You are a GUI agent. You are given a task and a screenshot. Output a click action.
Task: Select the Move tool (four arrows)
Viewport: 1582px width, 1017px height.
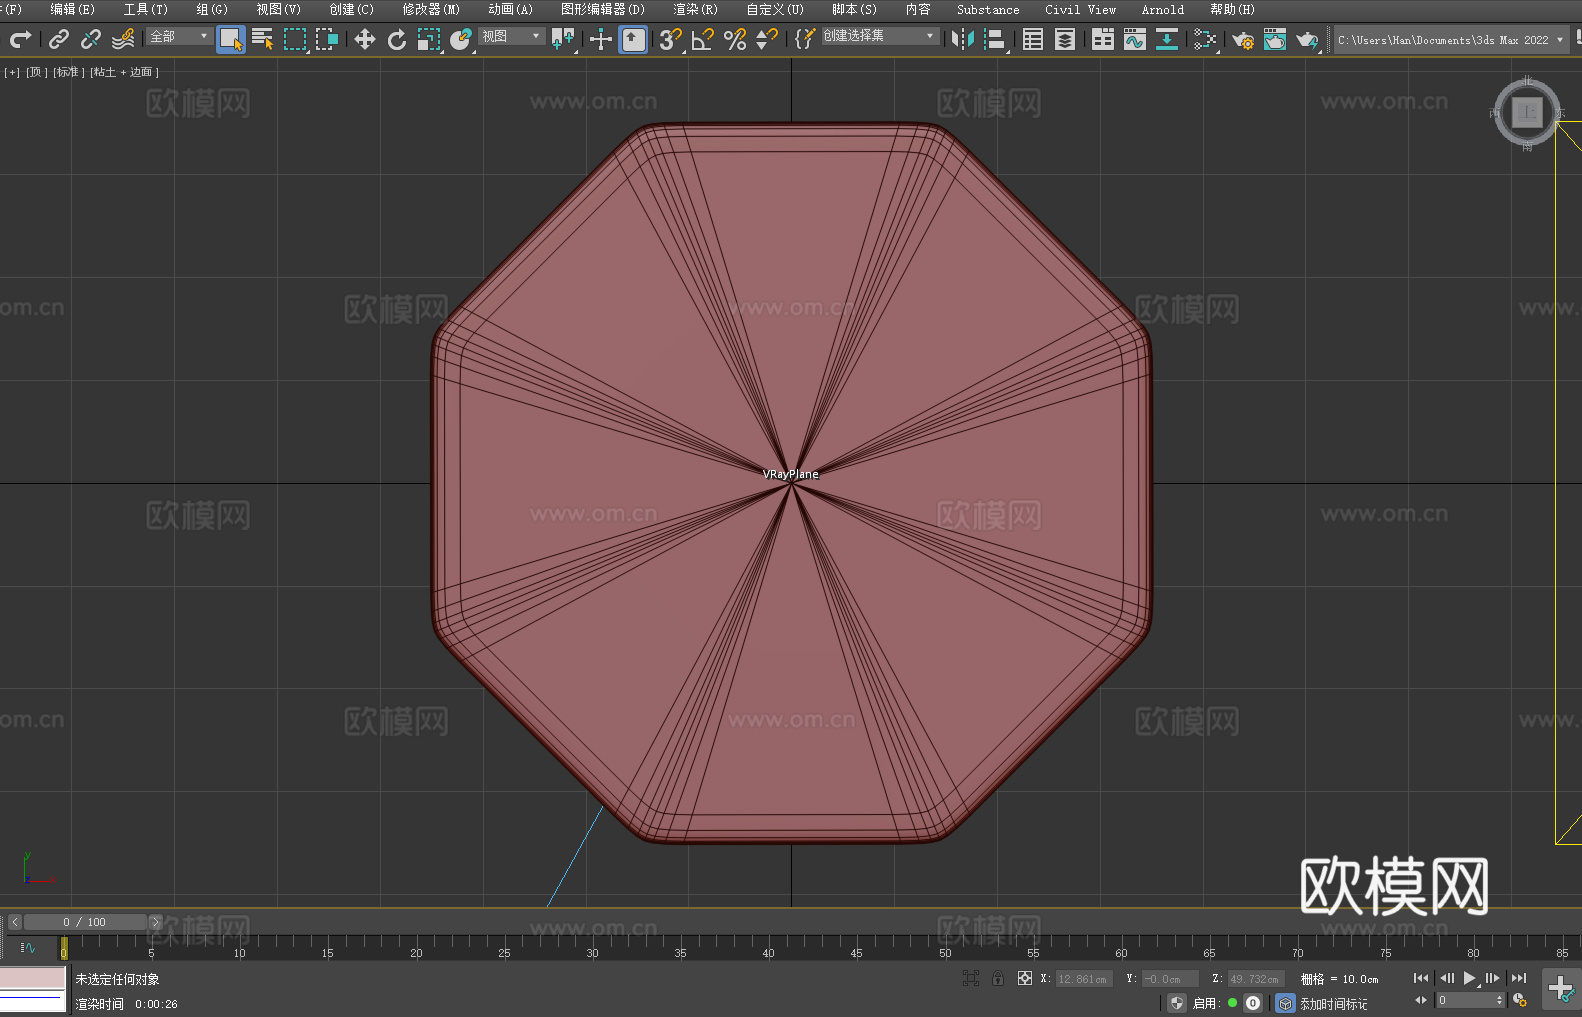coord(365,39)
